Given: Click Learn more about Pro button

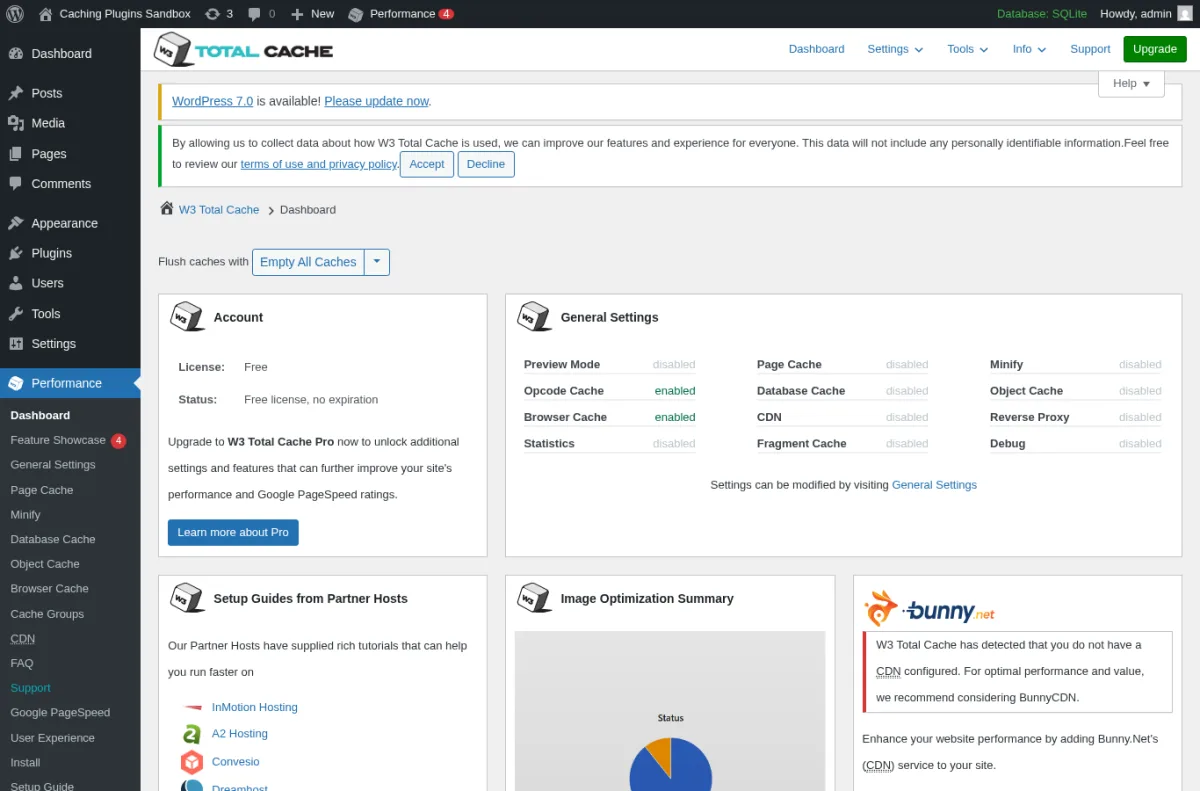Looking at the screenshot, I should click(233, 533).
